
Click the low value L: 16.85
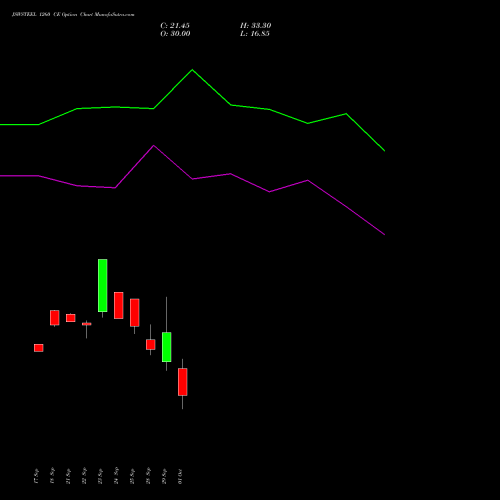click(x=255, y=34)
